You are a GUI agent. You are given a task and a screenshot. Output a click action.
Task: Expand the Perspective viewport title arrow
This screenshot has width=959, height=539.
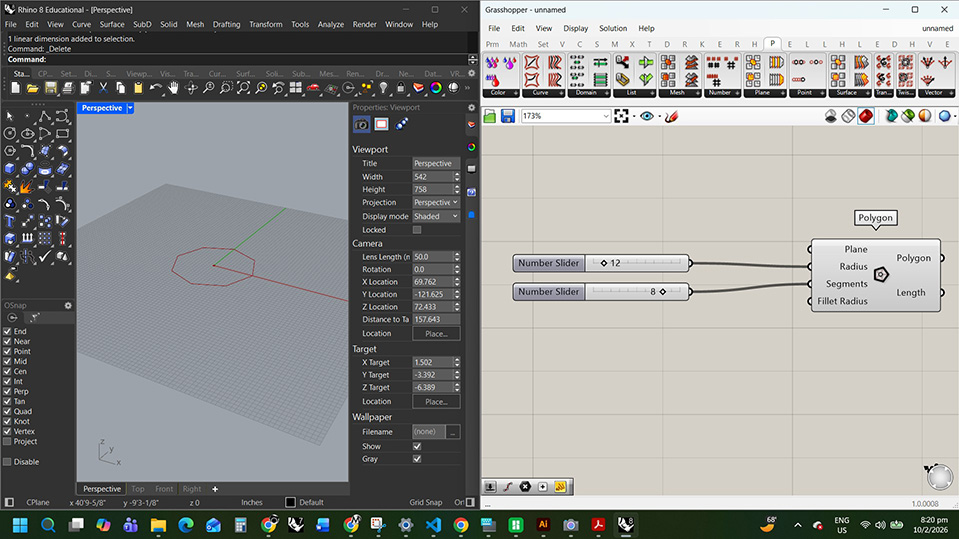(x=130, y=108)
